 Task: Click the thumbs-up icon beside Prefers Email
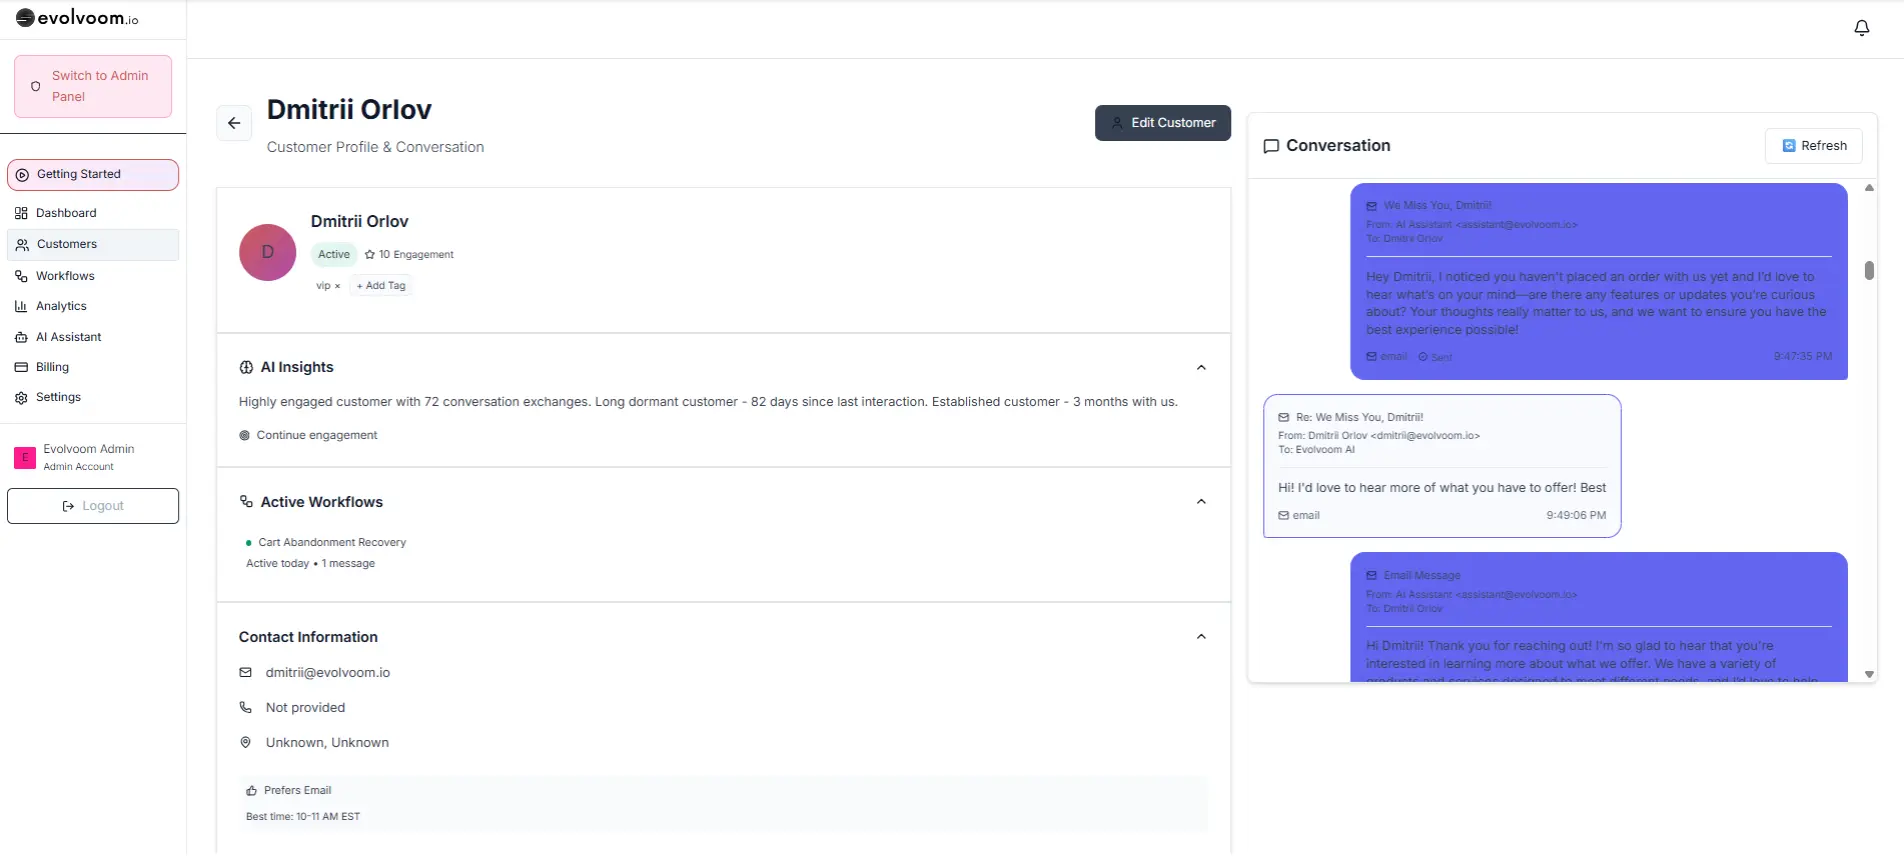[x=252, y=791]
